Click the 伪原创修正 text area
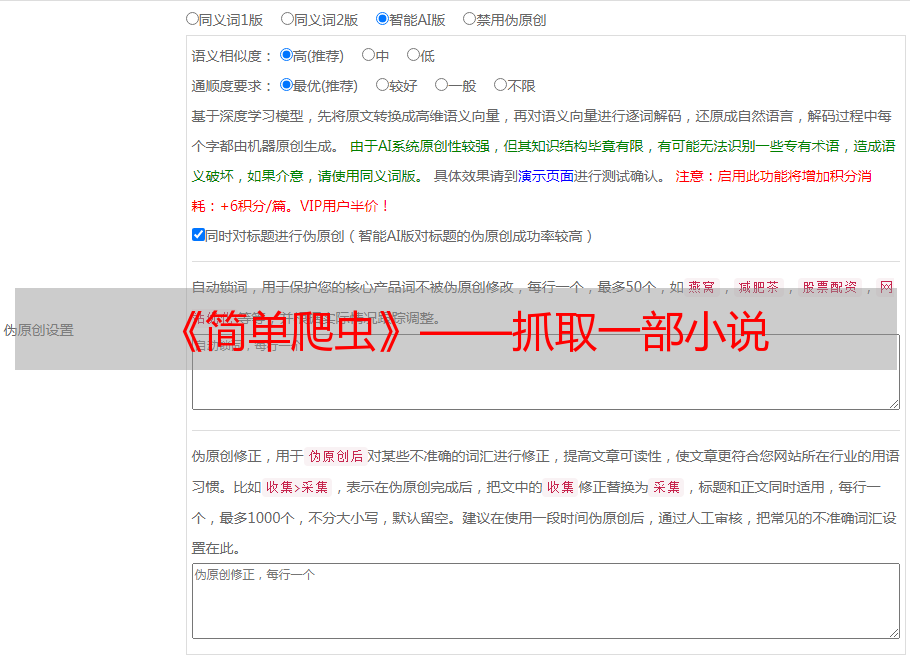This screenshot has height=658, width=911. pyautogui.click(x=546, y=601)
